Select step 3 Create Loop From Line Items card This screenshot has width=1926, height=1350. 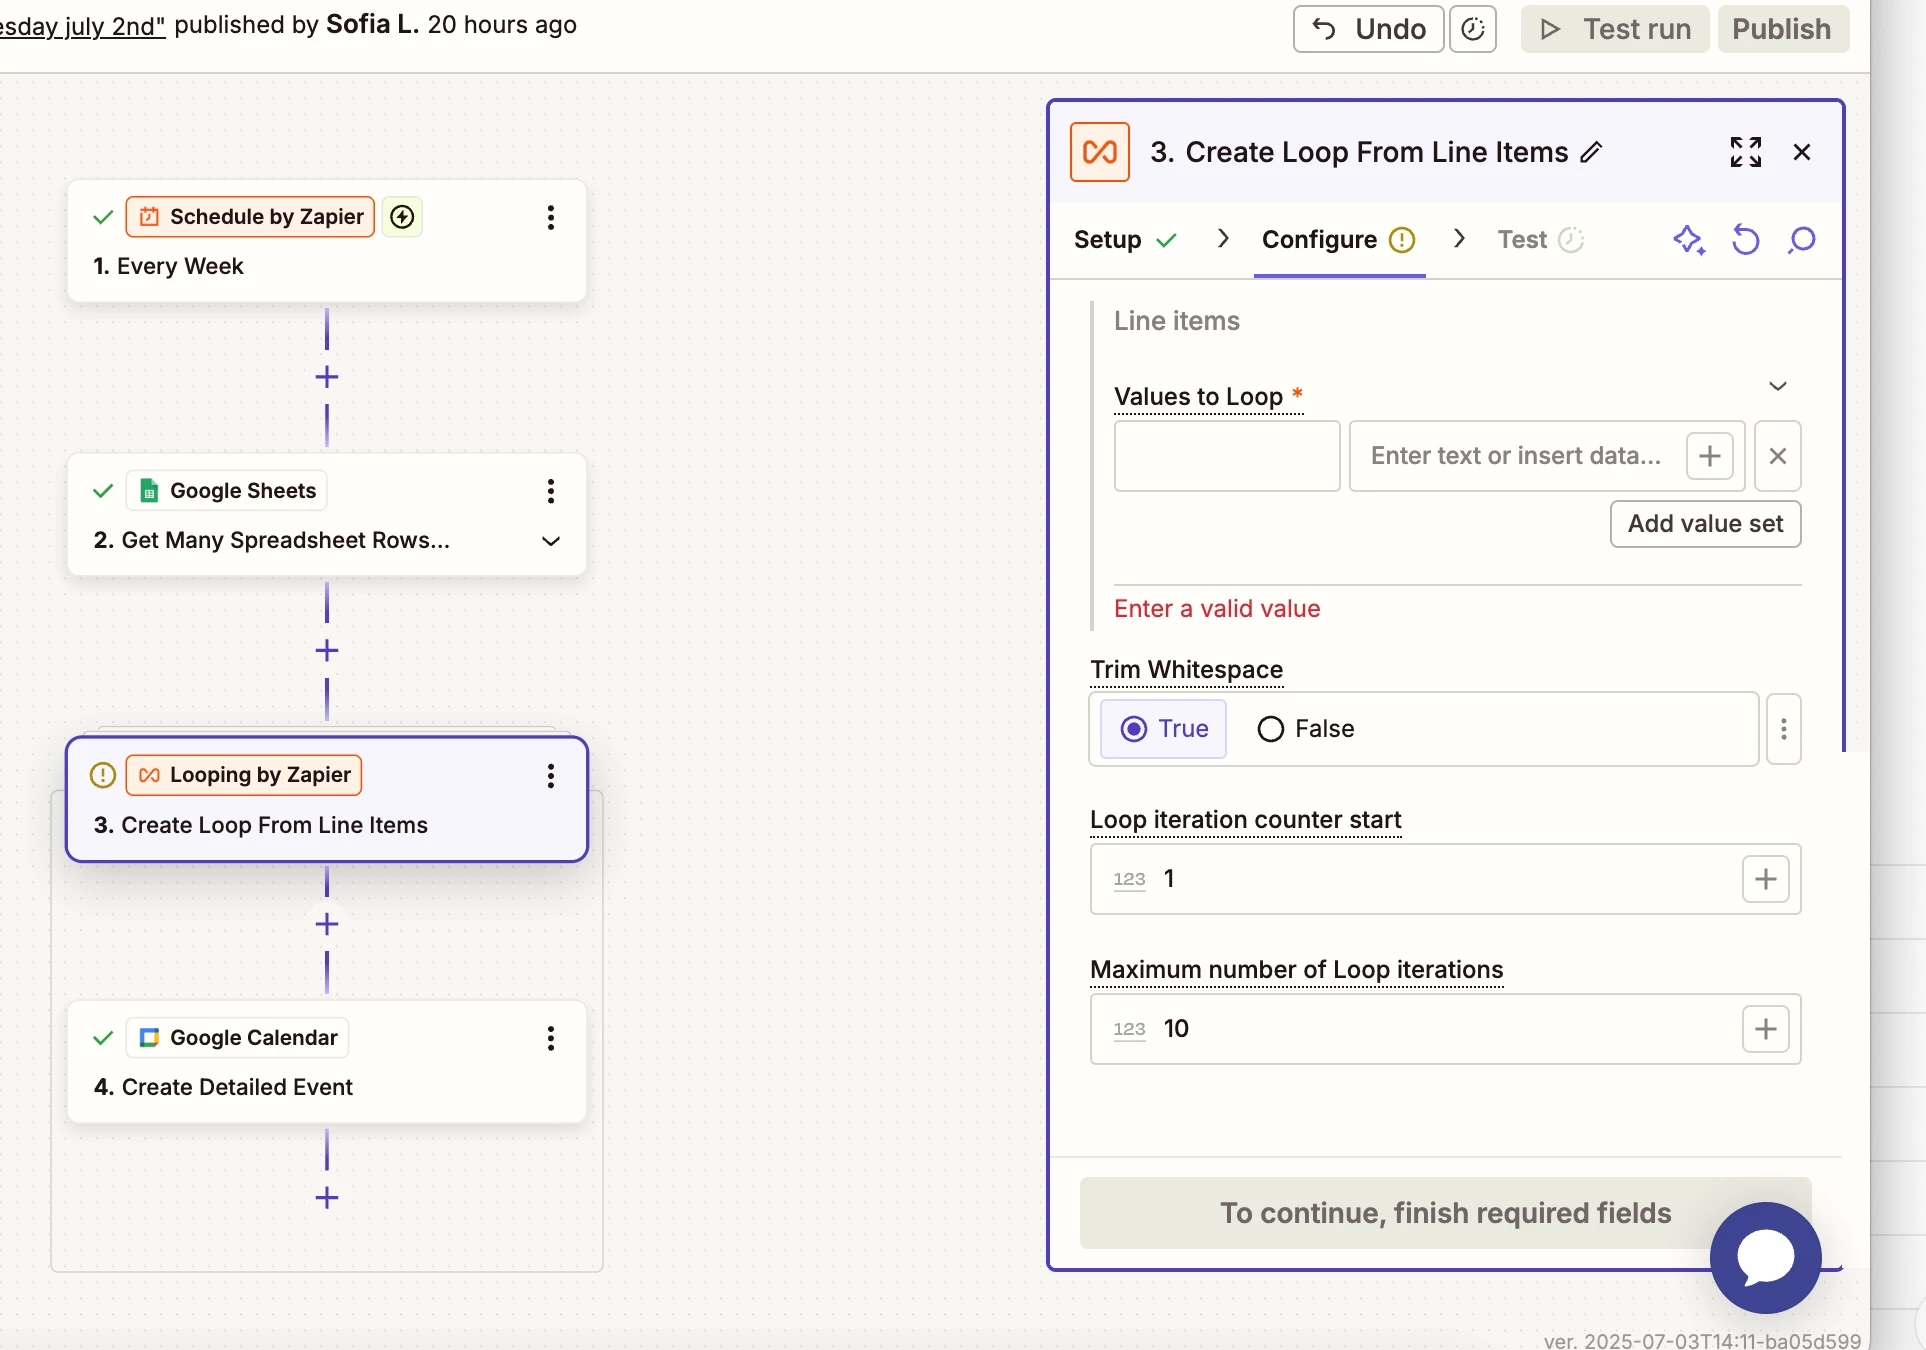327,800
